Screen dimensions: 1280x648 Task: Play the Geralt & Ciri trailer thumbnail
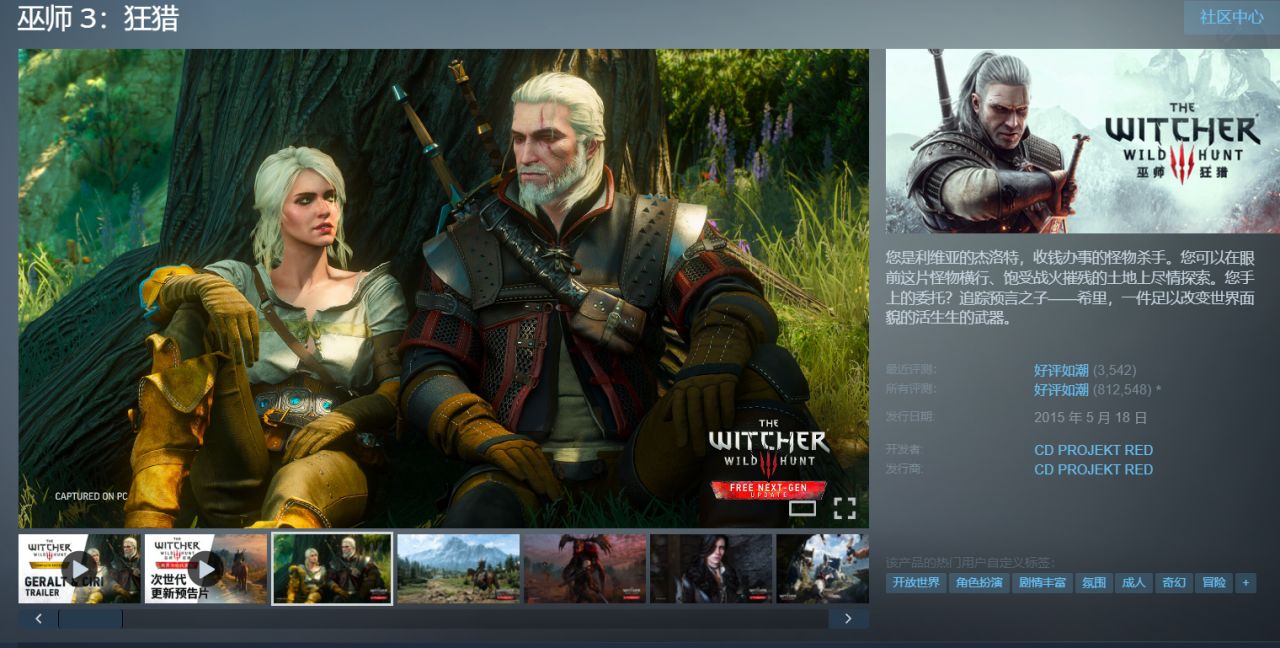pyautogui.click(x=79, y=568)
